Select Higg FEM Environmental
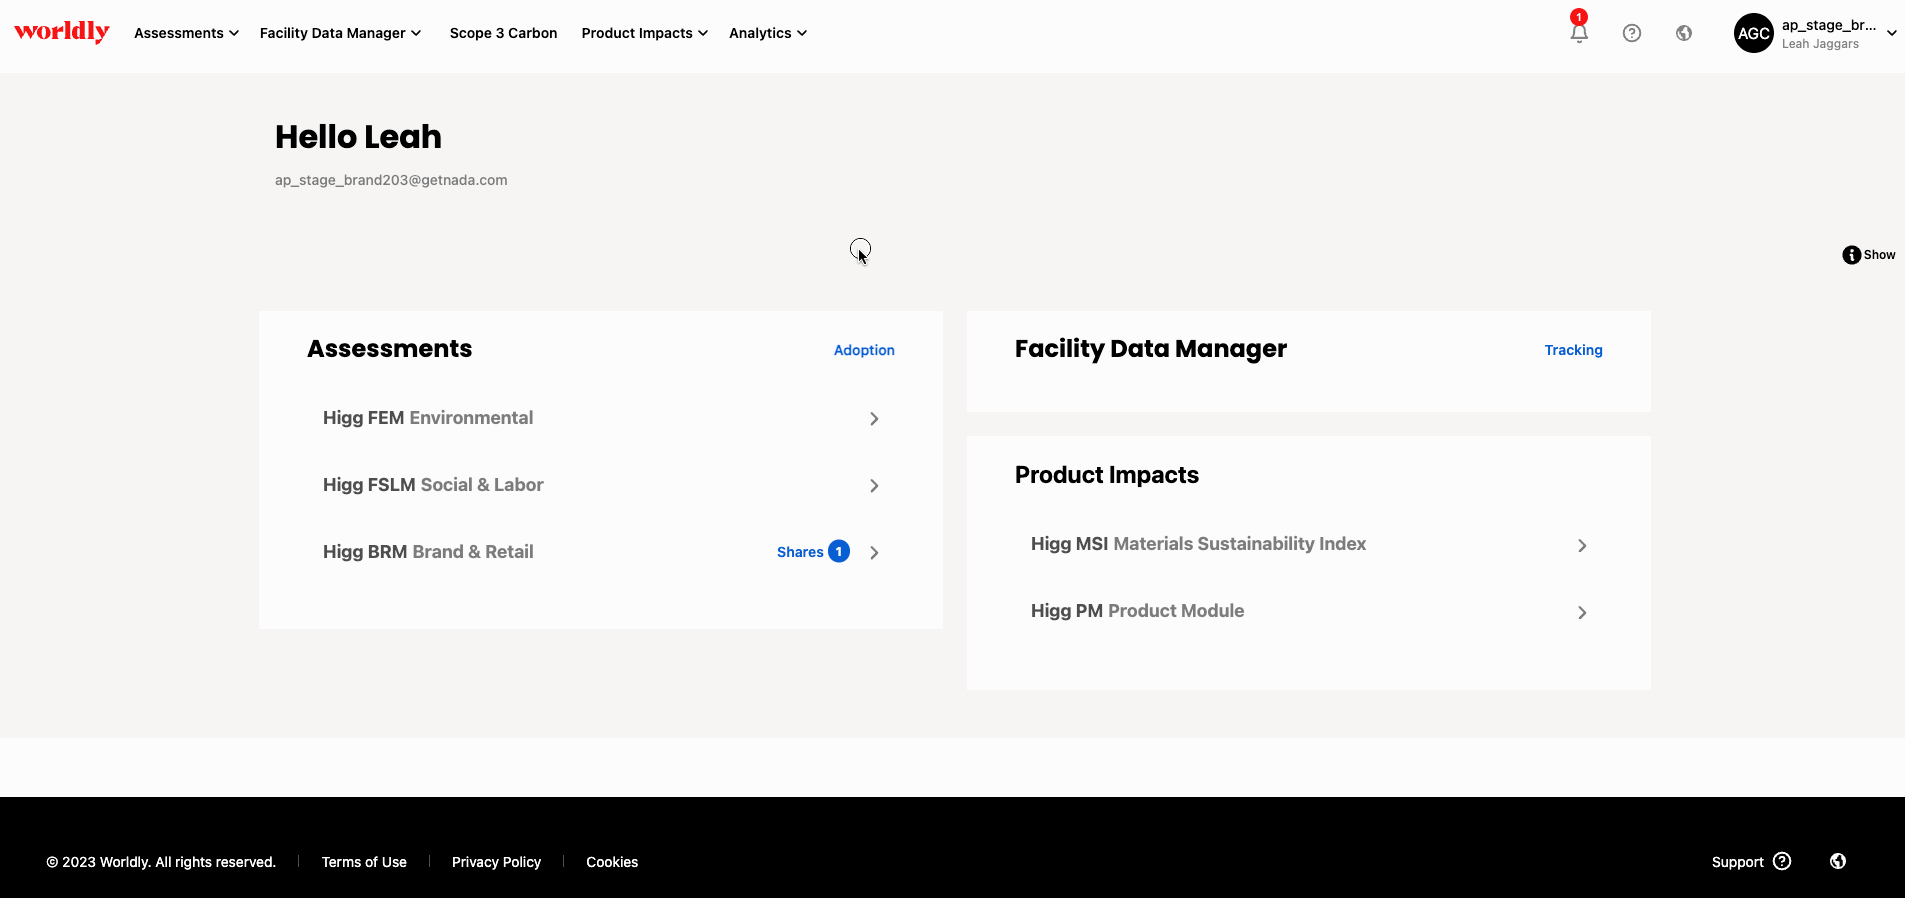This screenshot has height=898, width=1905. point(428,418)
